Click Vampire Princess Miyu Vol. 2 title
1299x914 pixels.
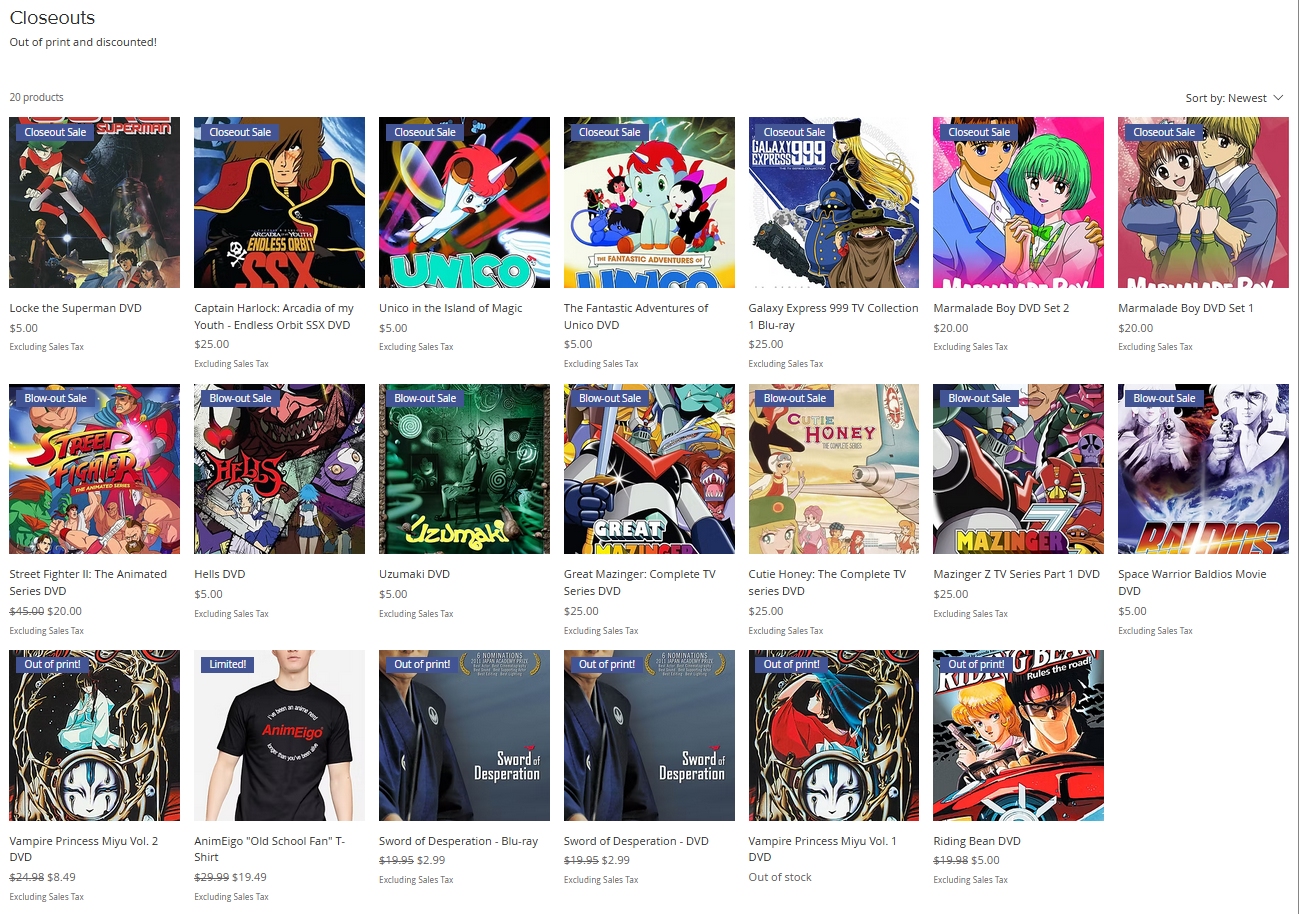pyautogui.click(x=84, y=849)
